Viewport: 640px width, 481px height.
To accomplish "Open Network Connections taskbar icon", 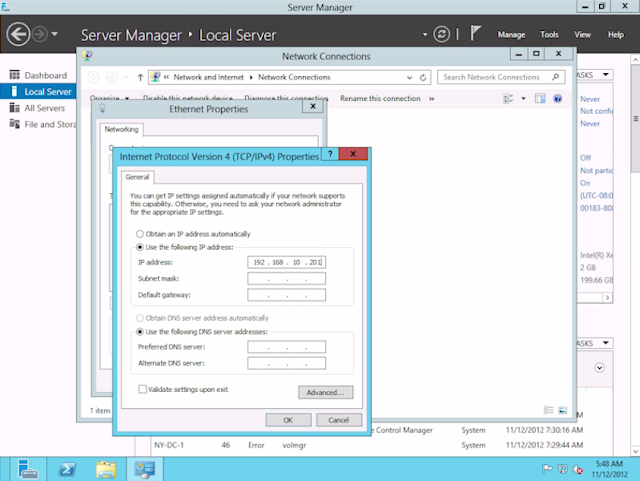I will (145, 469).
